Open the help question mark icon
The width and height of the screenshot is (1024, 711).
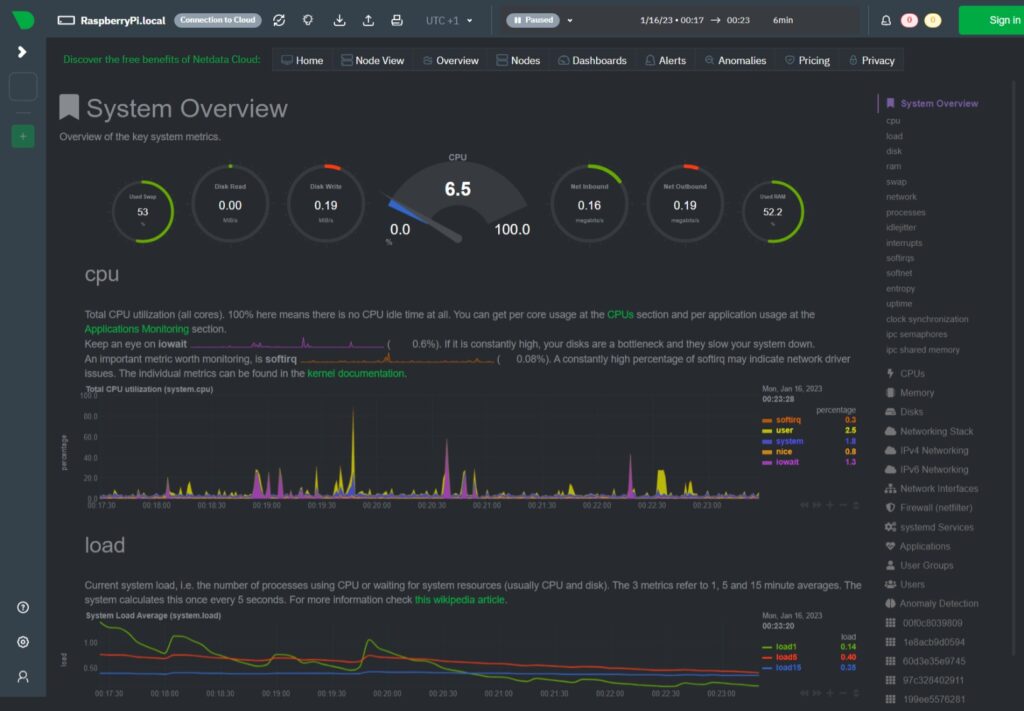pos(22,607)
